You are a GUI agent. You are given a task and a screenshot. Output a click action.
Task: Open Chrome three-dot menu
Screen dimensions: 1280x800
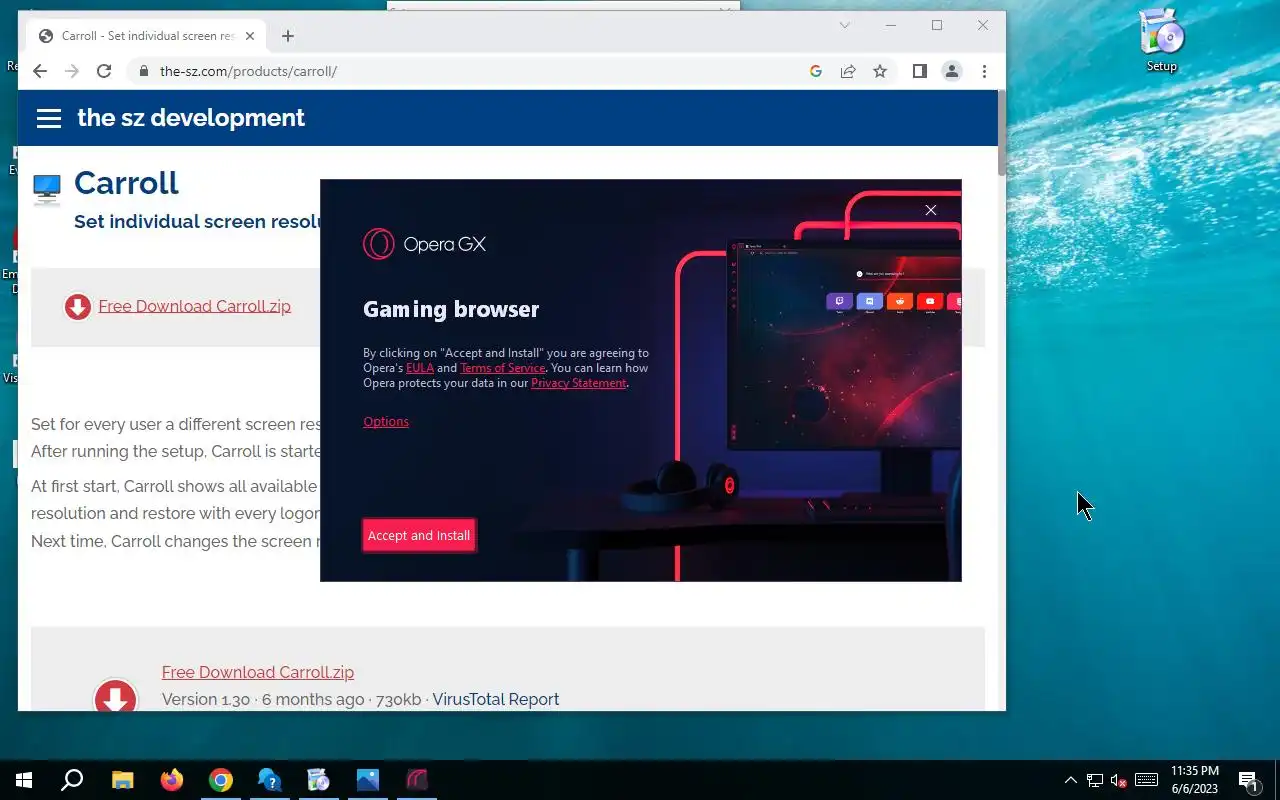point(984,71)
